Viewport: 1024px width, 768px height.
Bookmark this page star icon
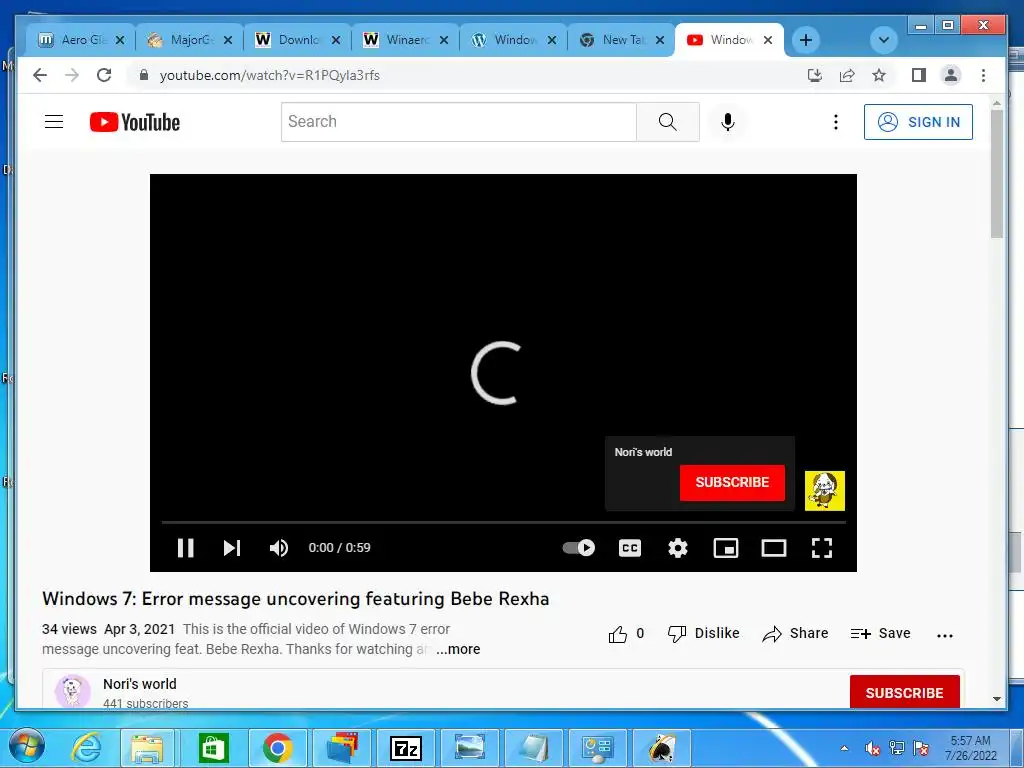(x=879, y=75)
